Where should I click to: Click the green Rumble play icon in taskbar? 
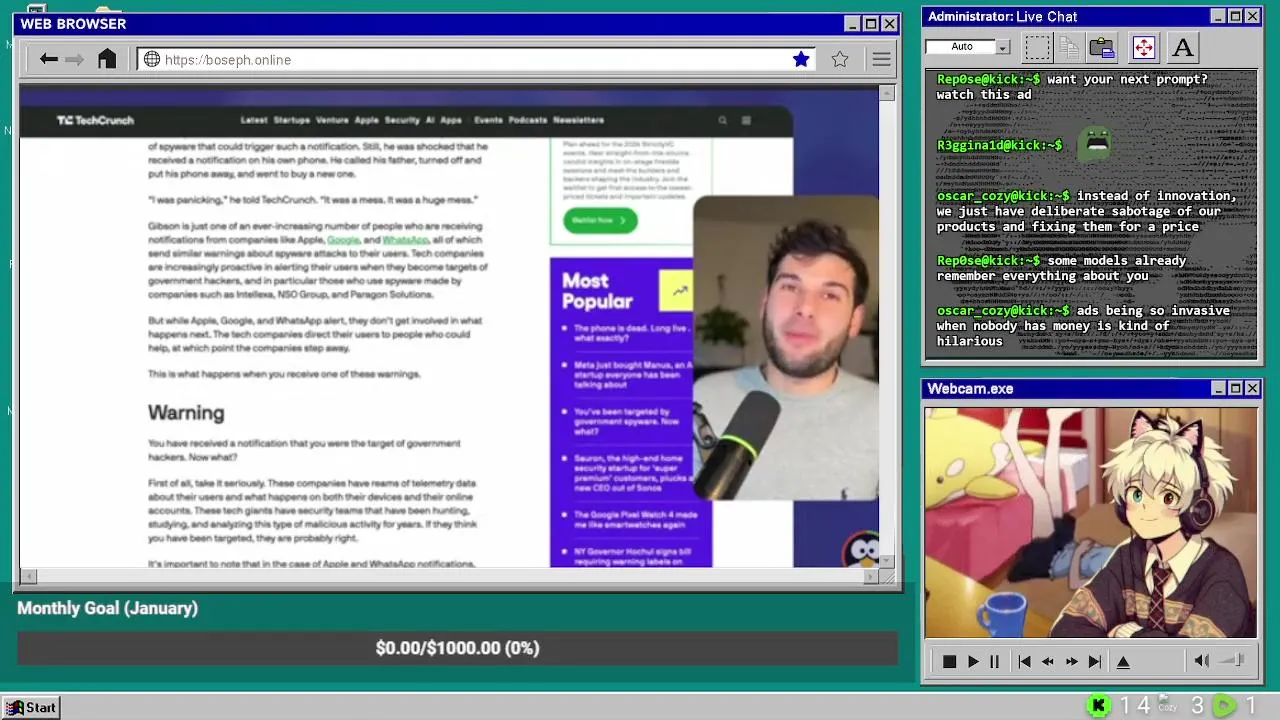click(x=1224, y=706)
